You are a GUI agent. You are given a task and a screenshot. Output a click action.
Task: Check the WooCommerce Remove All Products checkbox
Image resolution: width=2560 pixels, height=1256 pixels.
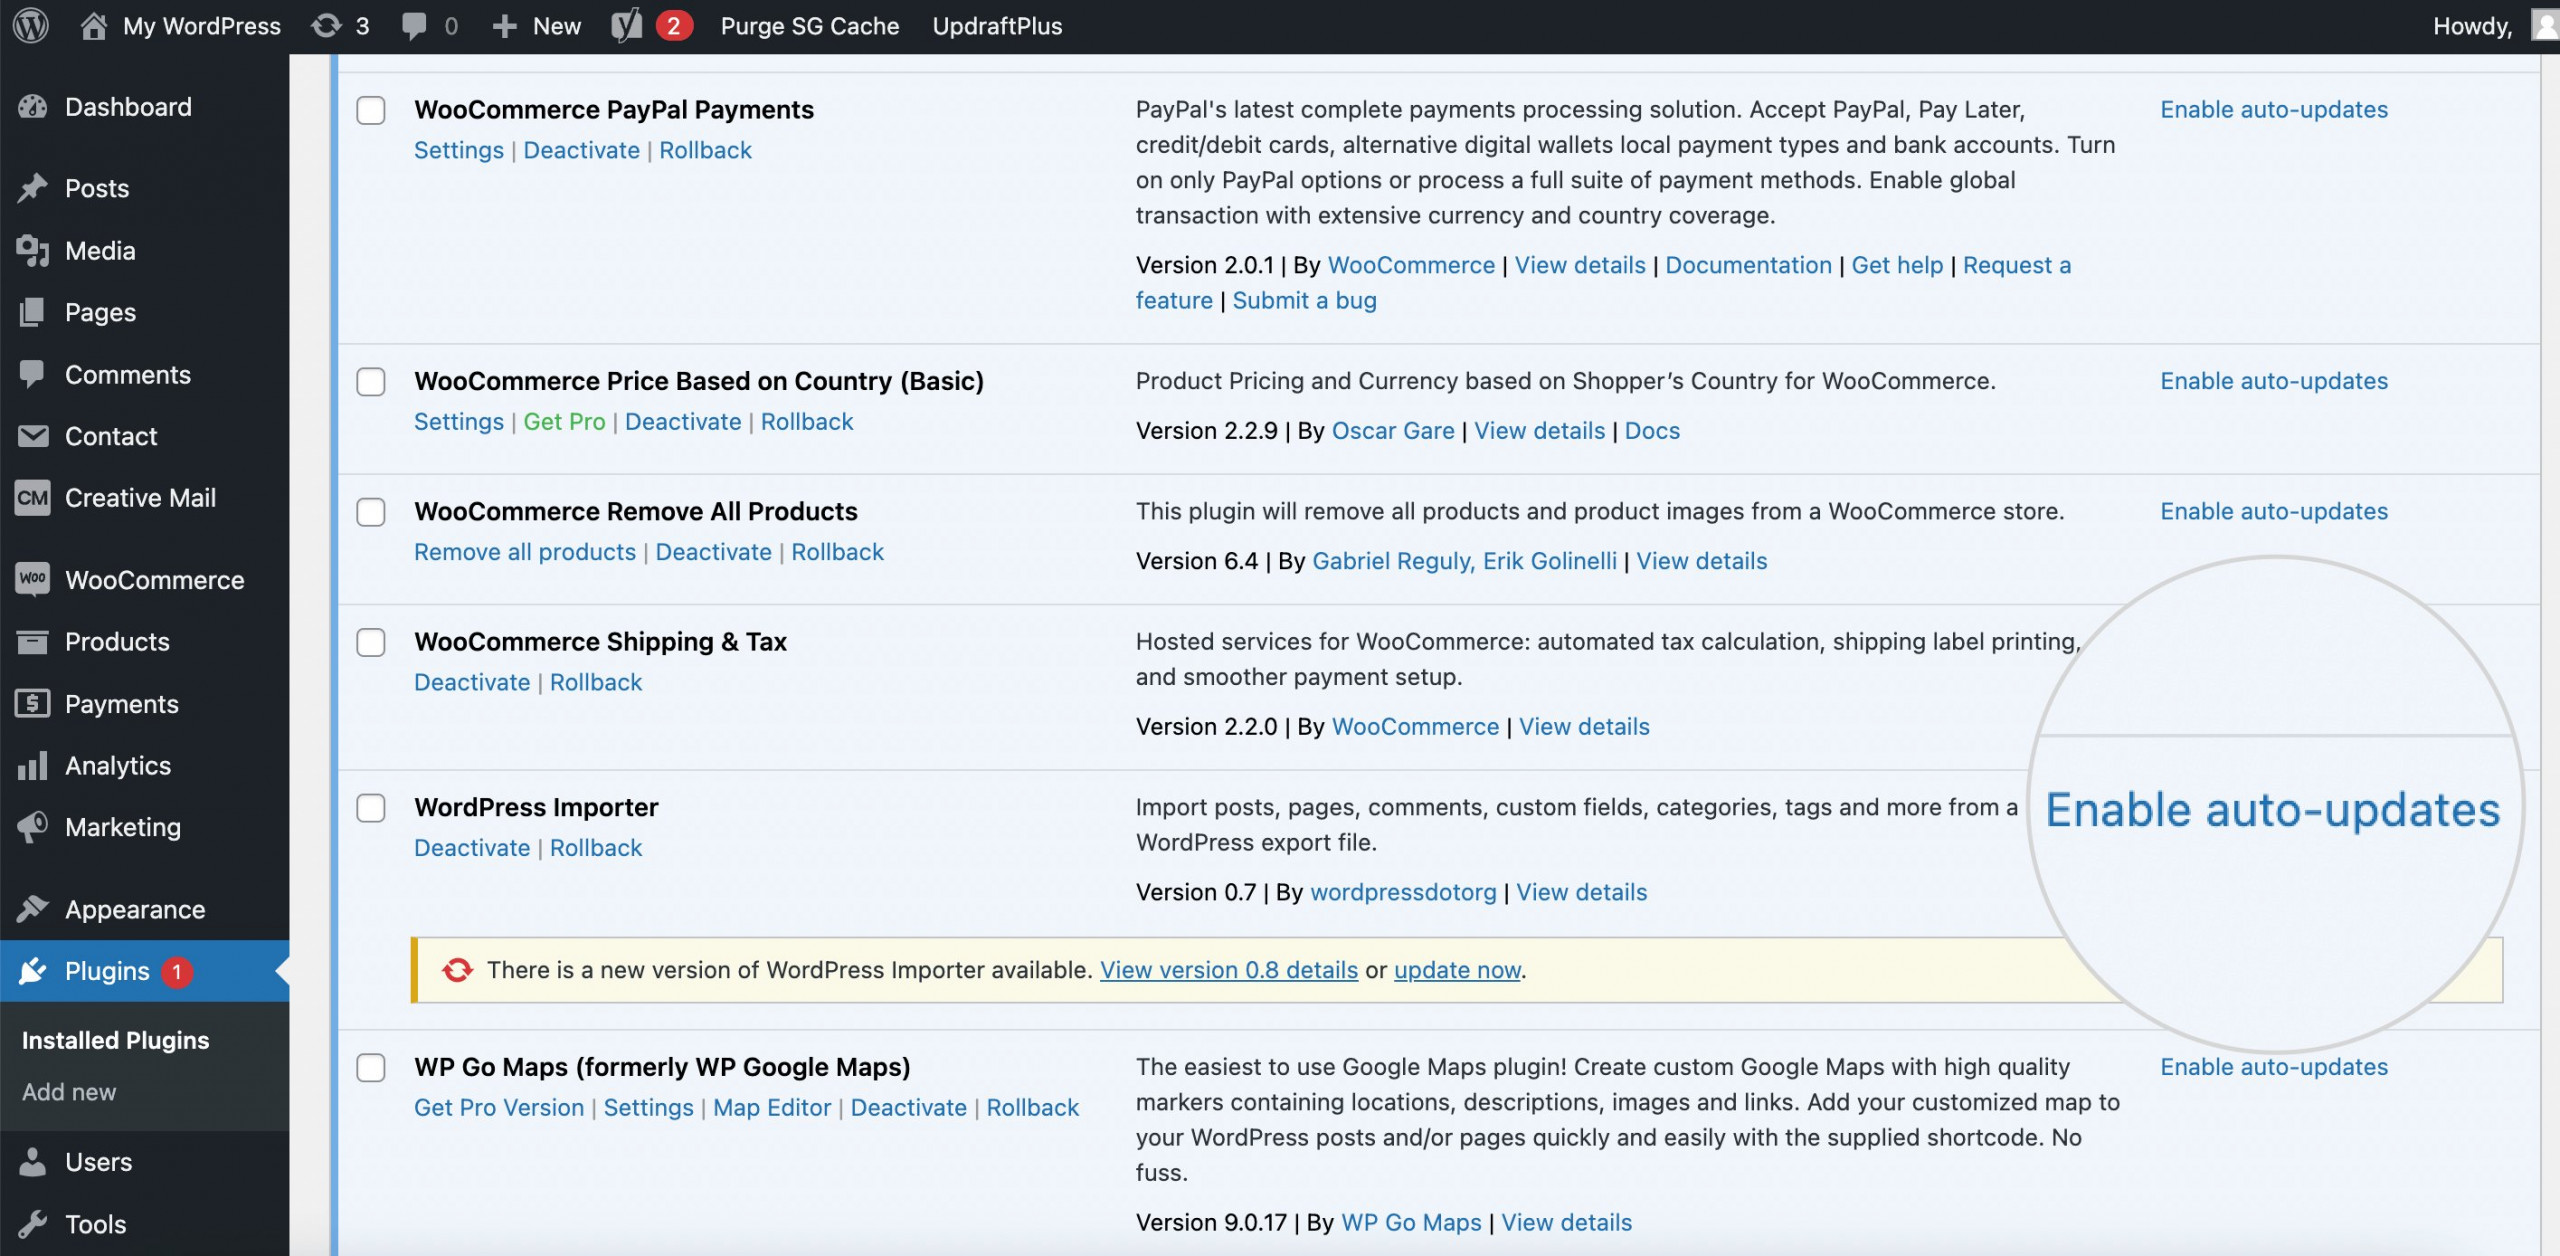tap(371, 512)
